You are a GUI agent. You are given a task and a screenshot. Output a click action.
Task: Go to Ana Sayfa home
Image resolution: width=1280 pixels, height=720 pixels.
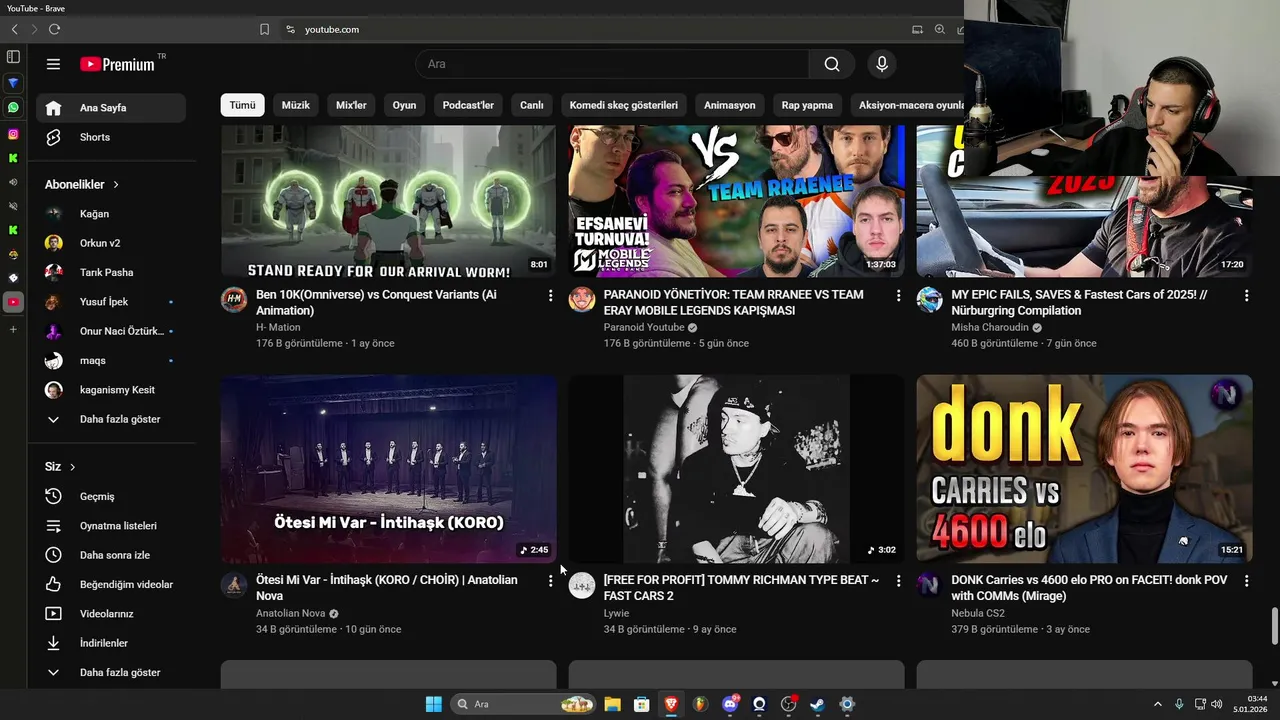pos(110,108)
